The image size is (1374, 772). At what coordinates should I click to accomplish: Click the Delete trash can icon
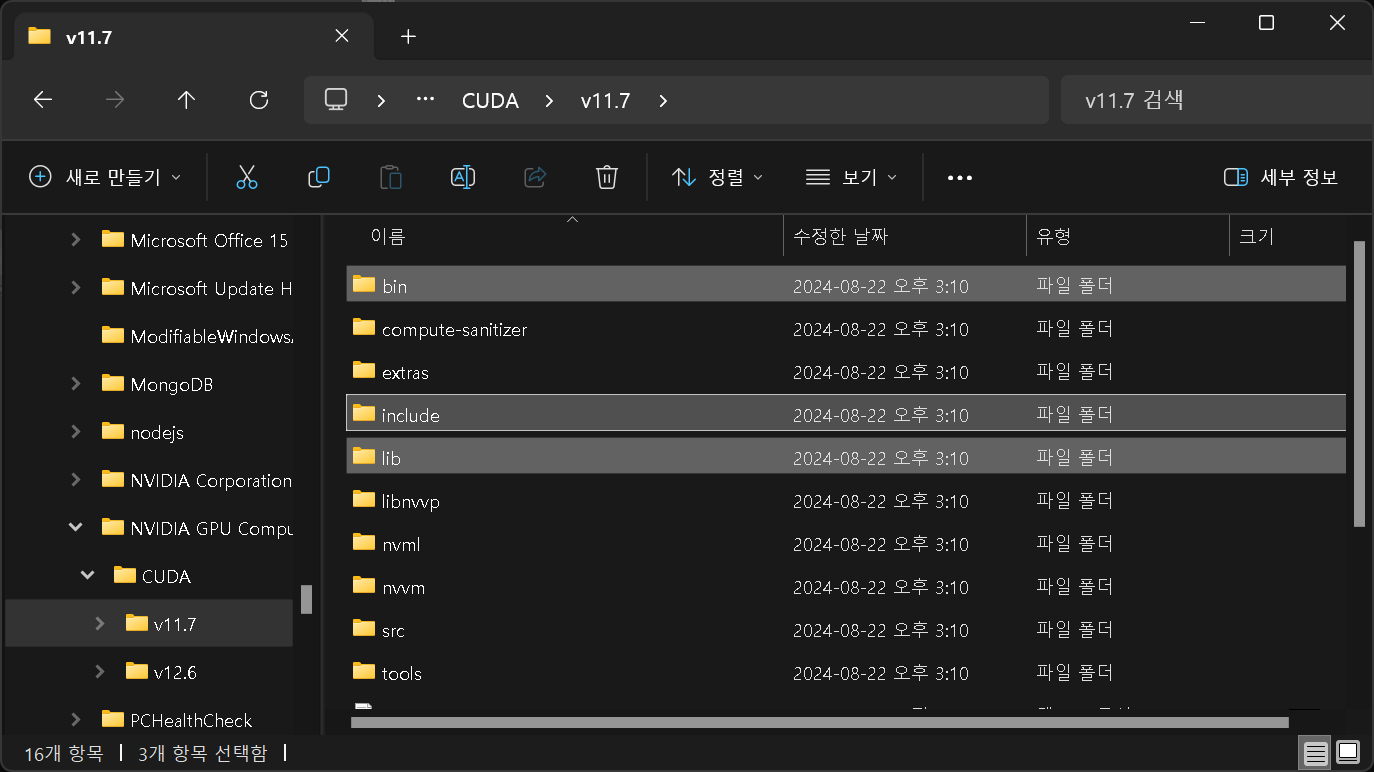[606, 177]
